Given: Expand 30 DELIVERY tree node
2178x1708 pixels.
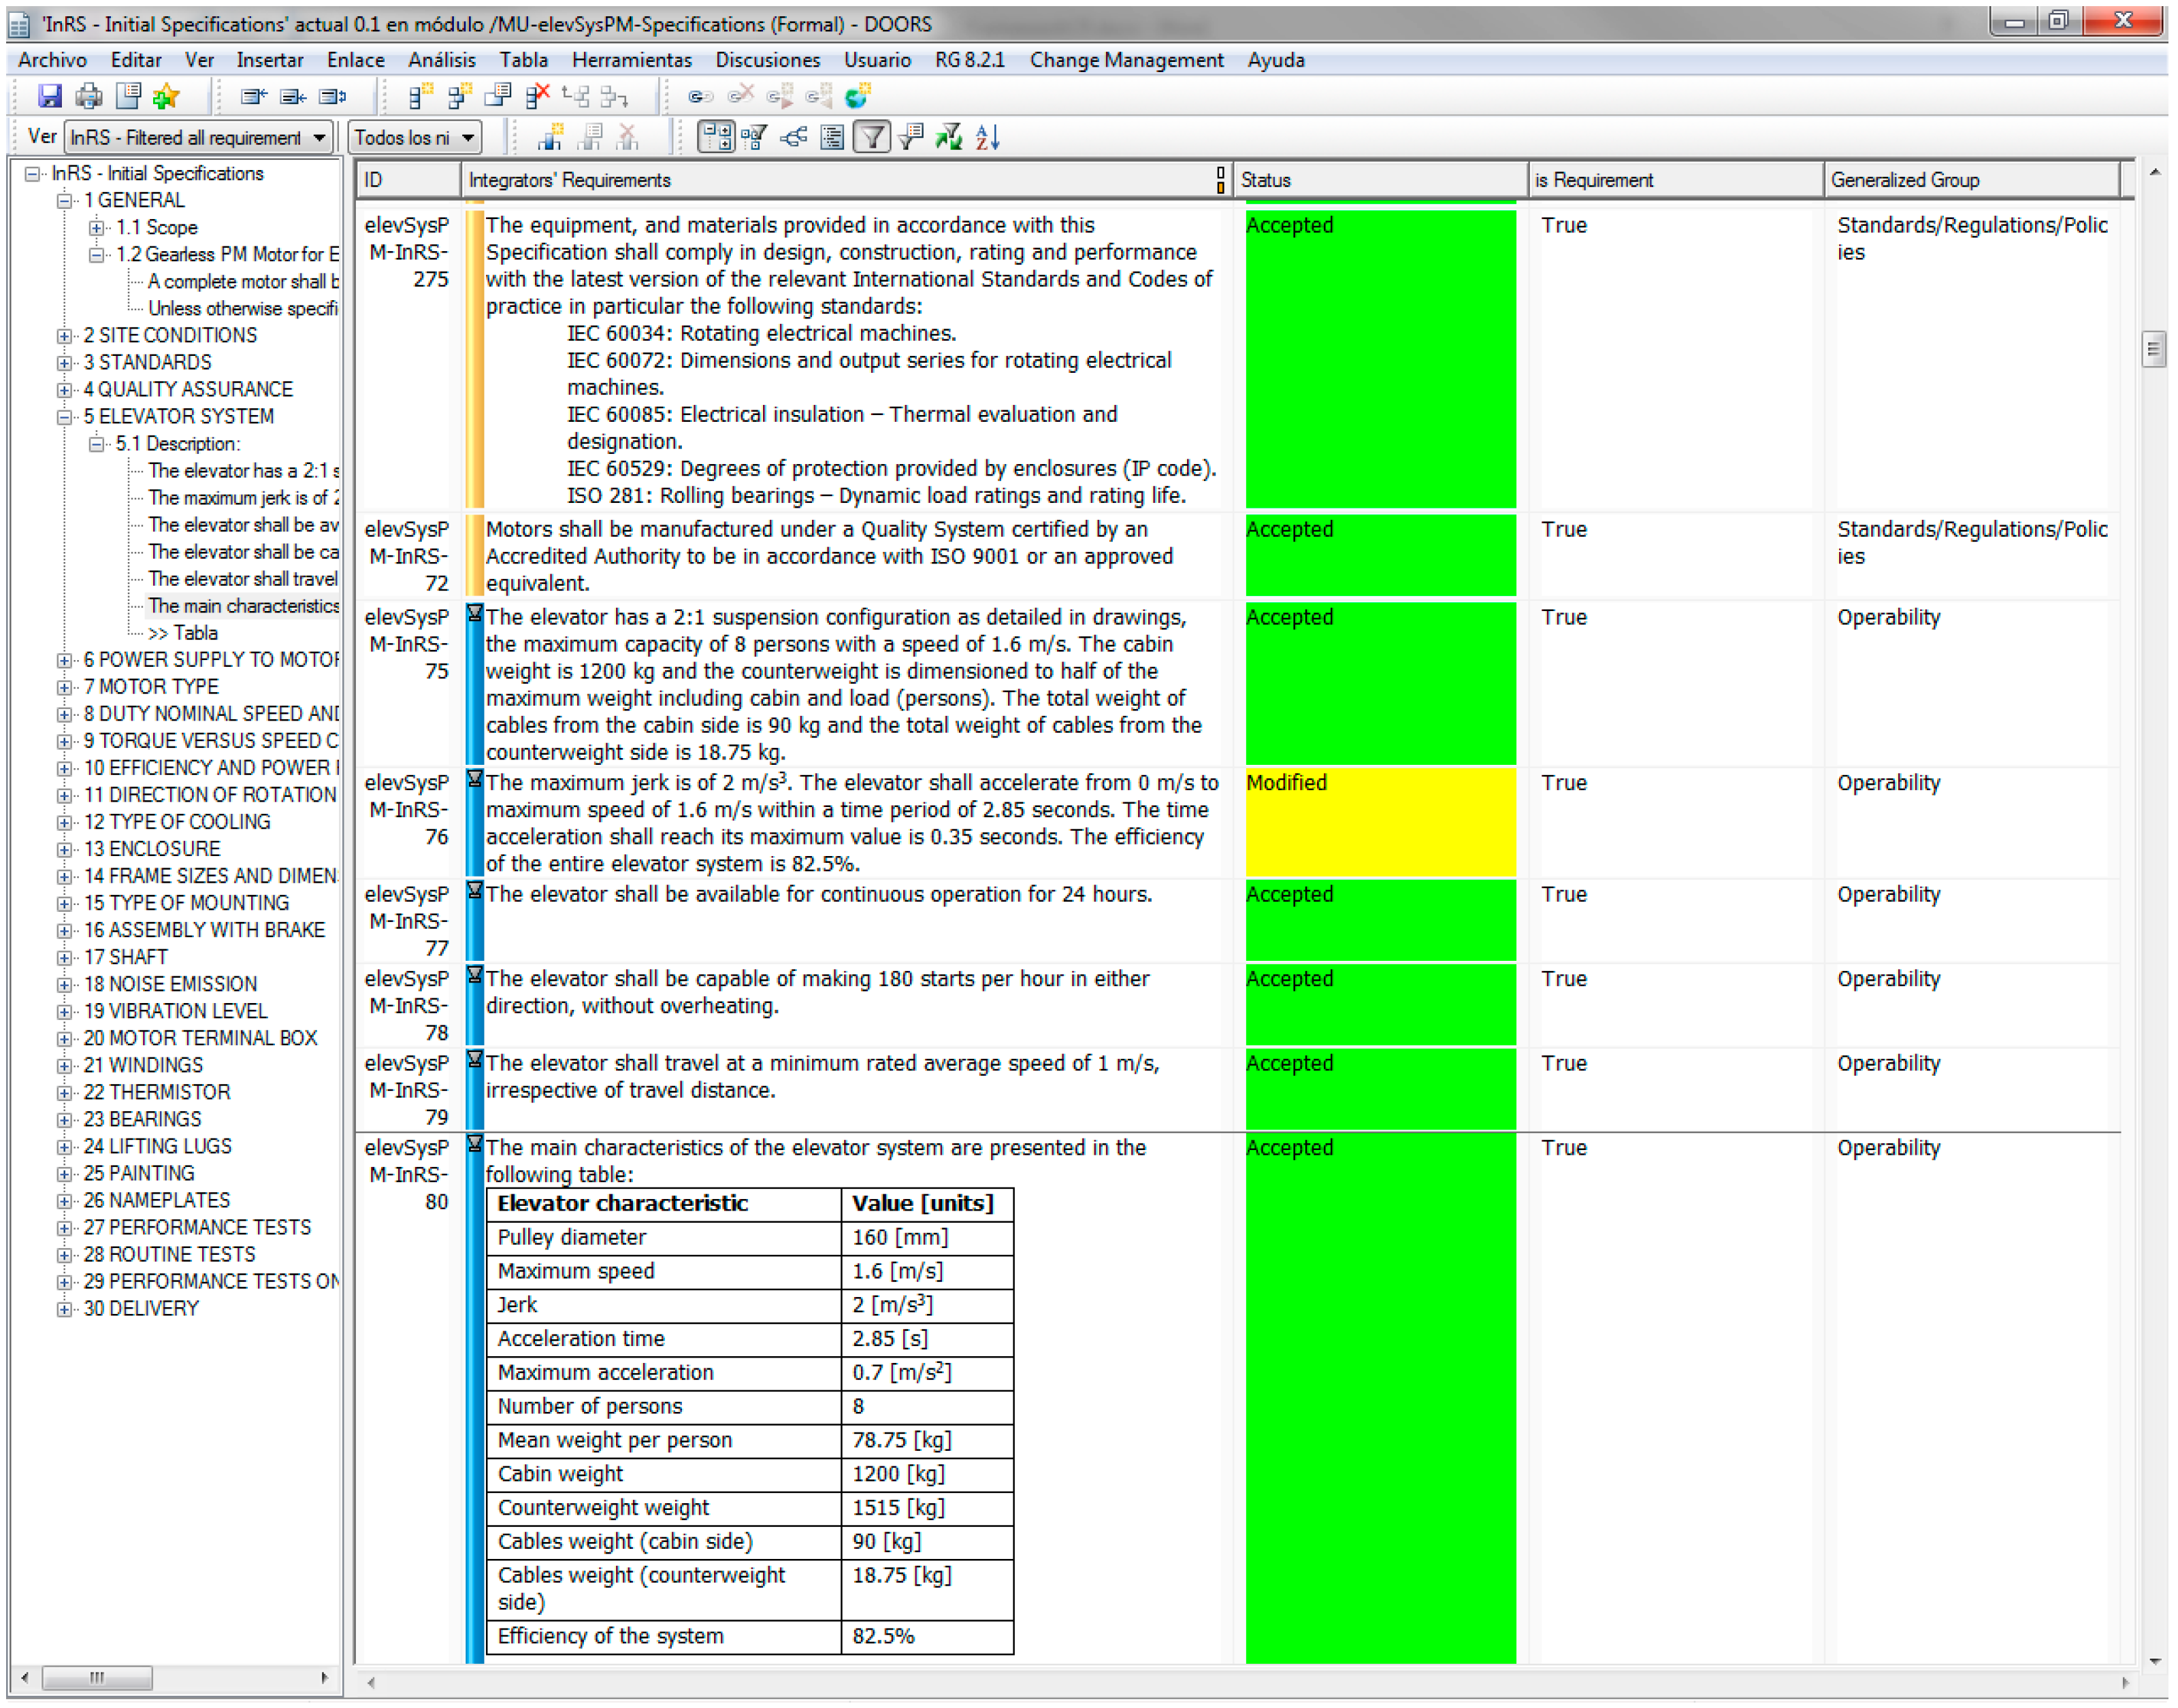Looking at the screenshot, I should click(x=65, y=1309).
